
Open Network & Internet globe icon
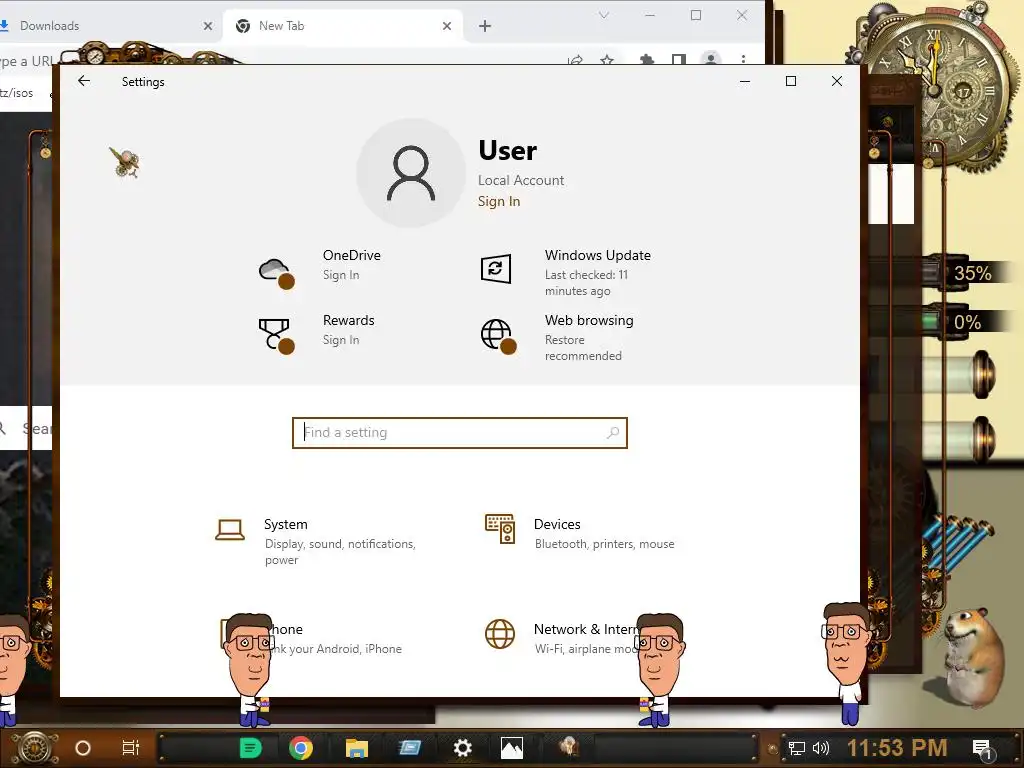pyautogui.click(x=500, y=634)
